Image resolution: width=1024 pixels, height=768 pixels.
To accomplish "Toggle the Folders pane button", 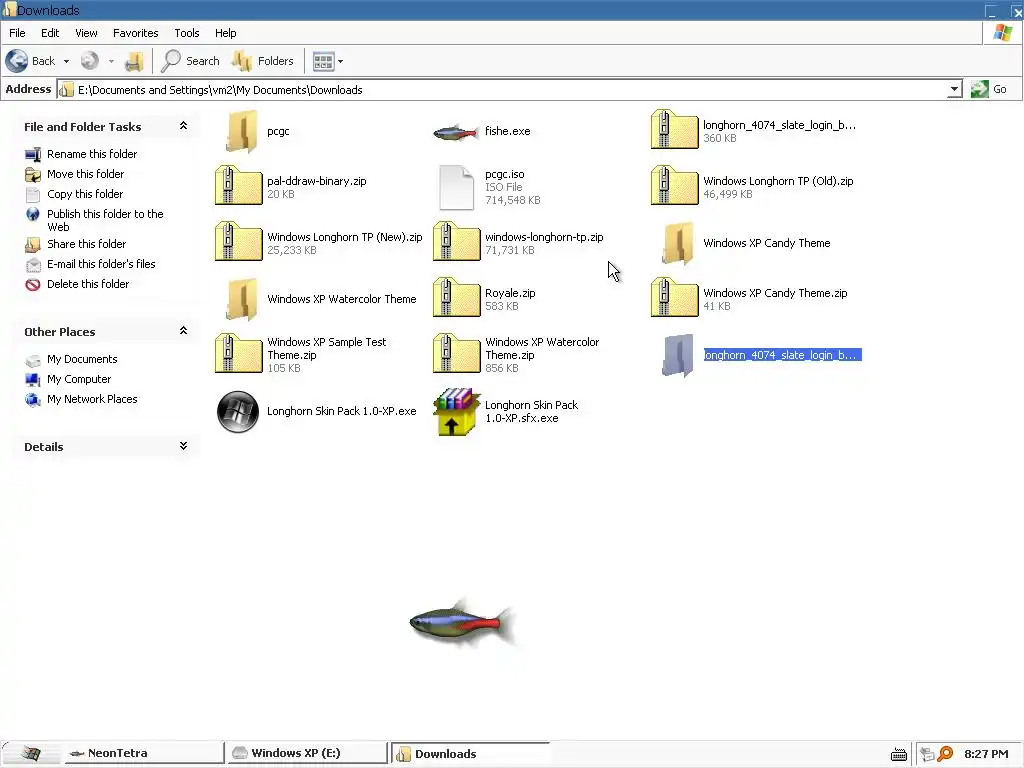I will (263, 61).
